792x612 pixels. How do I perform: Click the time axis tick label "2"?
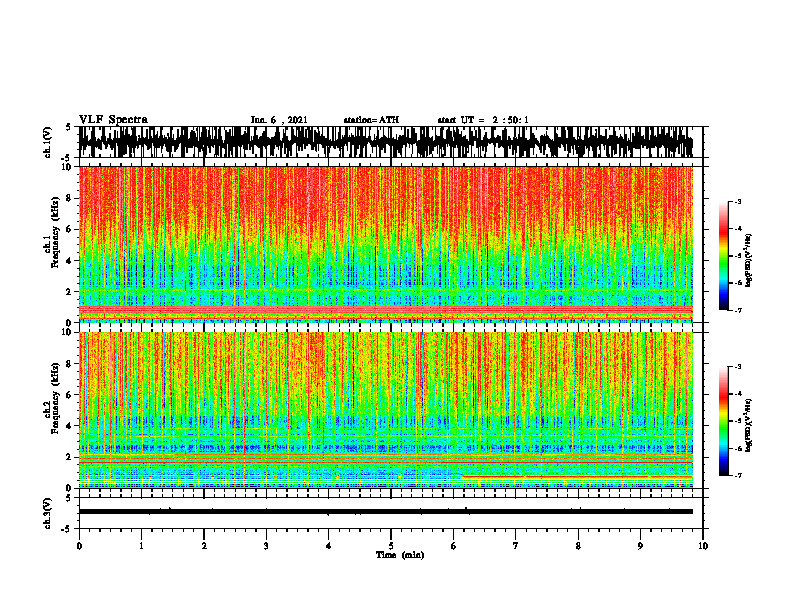click(x=204, y=546)
